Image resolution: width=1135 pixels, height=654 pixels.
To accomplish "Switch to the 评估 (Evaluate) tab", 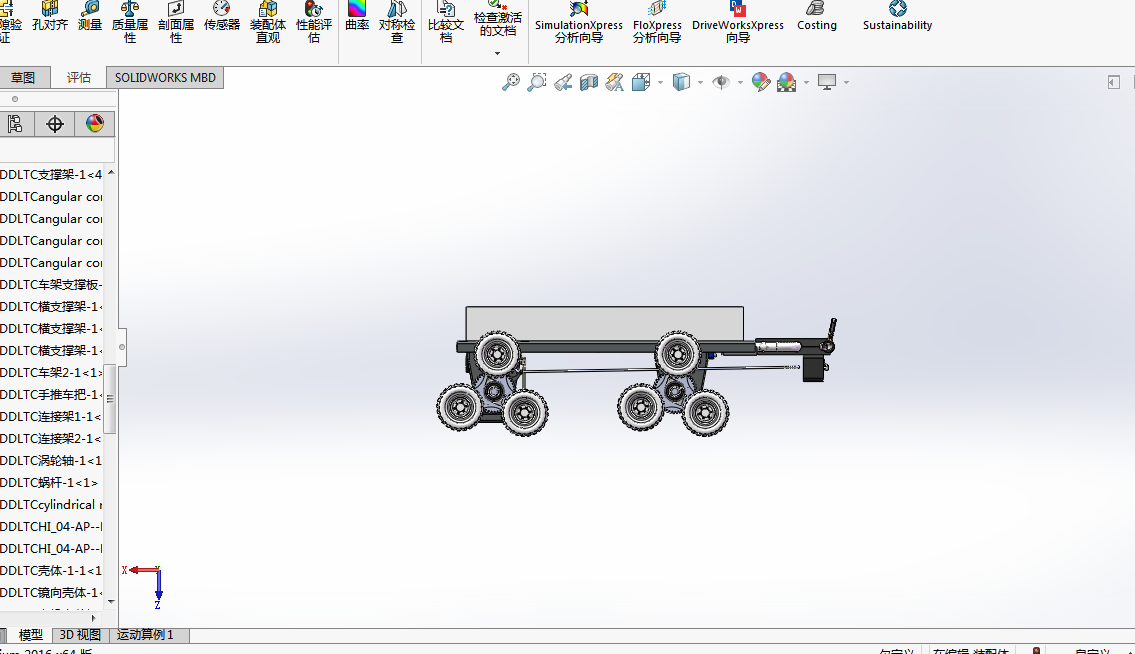I will click(79, 77).
